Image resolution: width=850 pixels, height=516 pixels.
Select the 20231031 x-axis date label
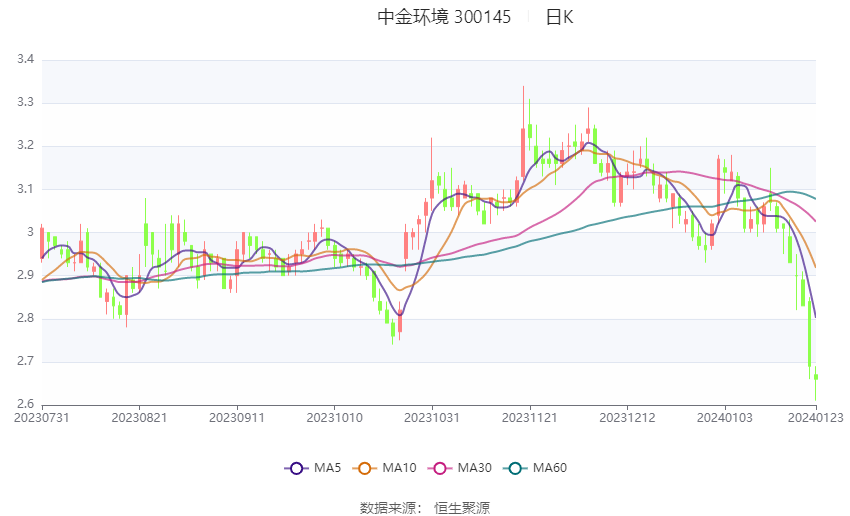pyautogui.click(x=432, y=416)
